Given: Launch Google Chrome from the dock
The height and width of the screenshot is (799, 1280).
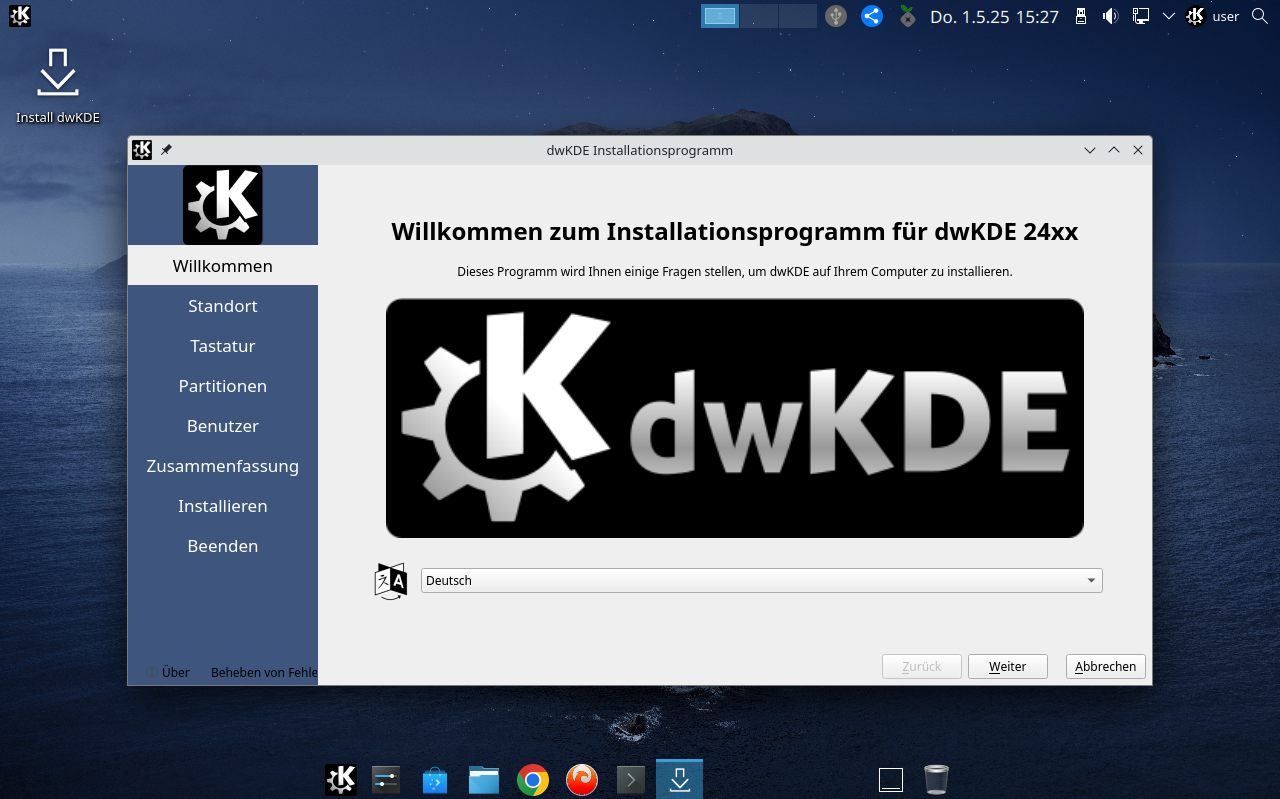Looking at the screenshot, I should coord(533,779).
